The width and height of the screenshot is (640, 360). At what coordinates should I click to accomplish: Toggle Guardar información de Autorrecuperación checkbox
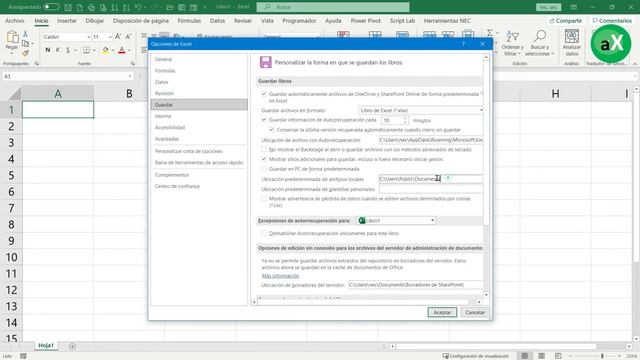click(264, 120)
